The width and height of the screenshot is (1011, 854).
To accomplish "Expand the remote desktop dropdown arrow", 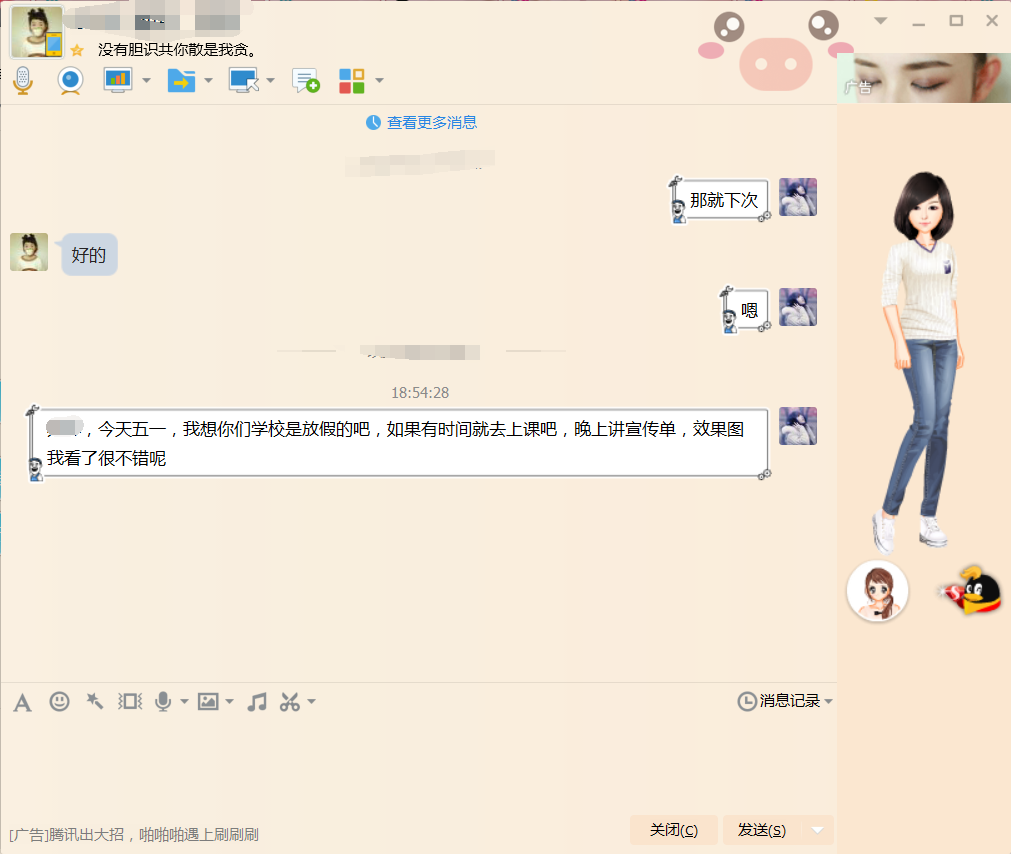I will point(270,81).
